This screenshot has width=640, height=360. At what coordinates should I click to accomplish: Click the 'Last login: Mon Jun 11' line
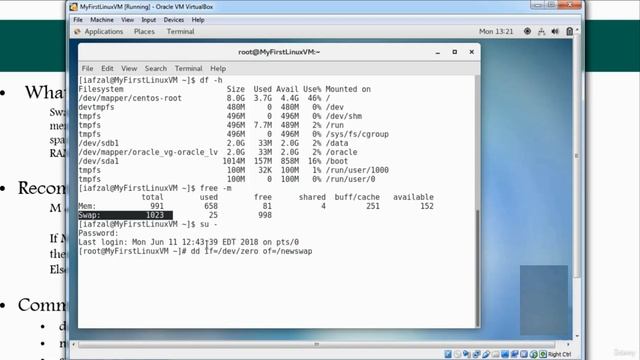(189, 242)
